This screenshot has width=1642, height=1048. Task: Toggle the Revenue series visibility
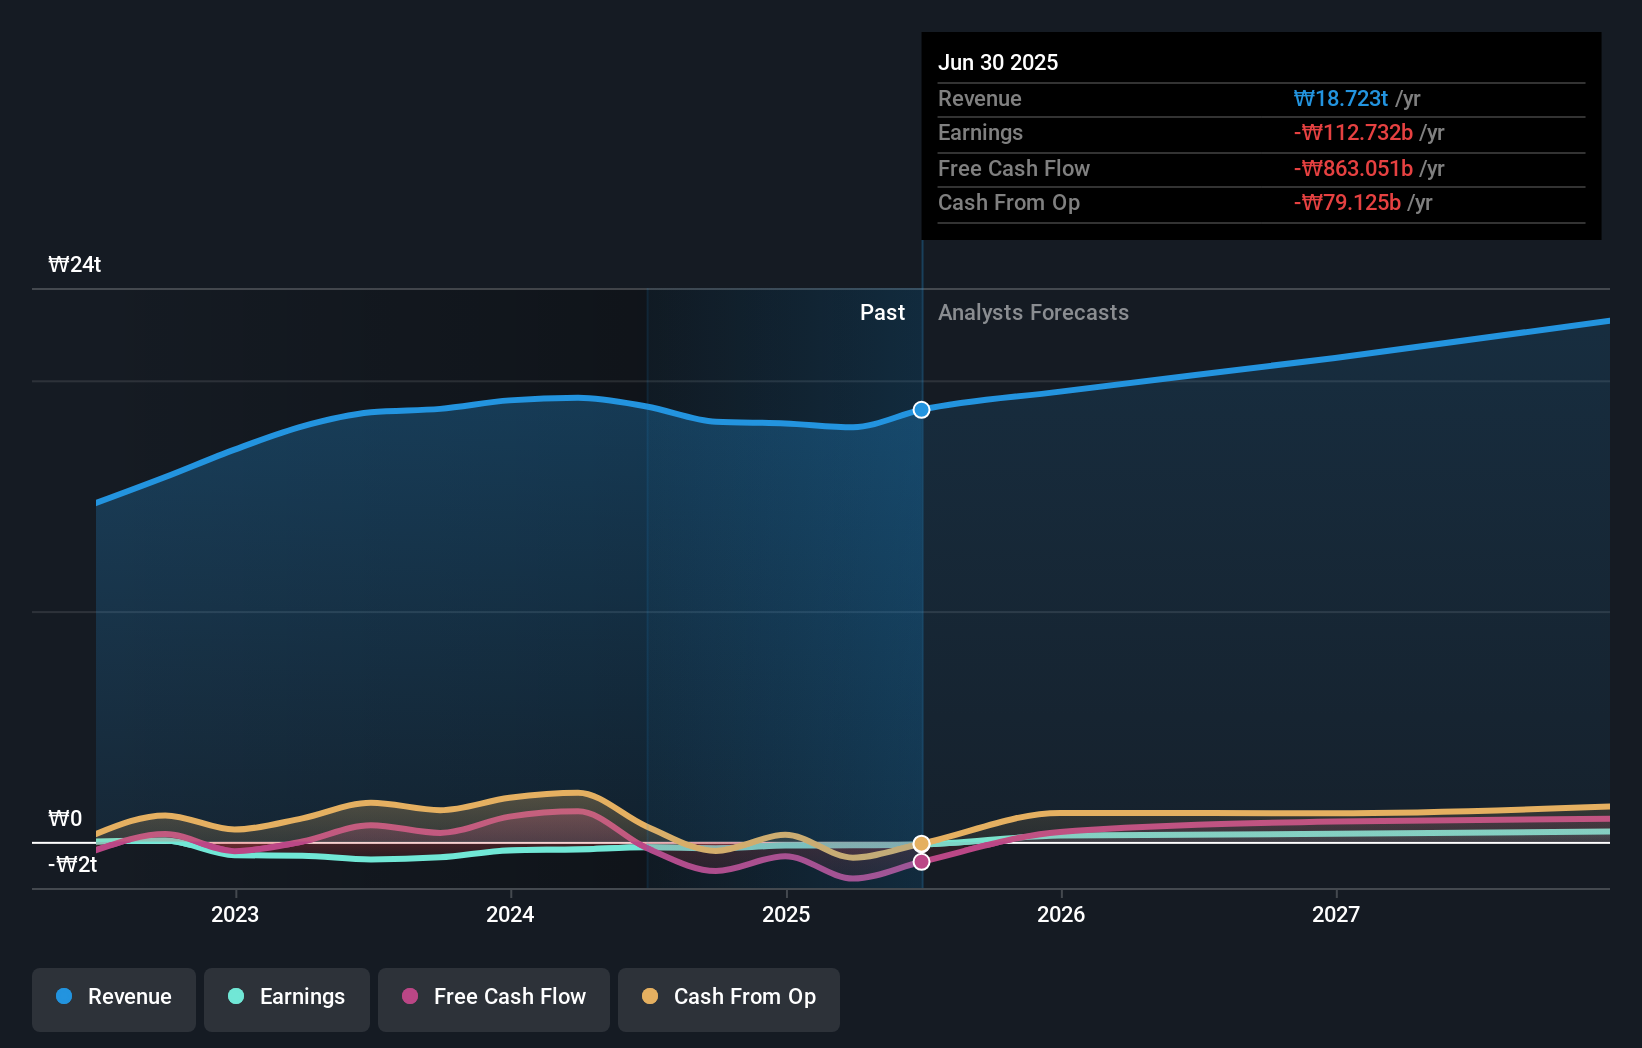tap(113, 998)
